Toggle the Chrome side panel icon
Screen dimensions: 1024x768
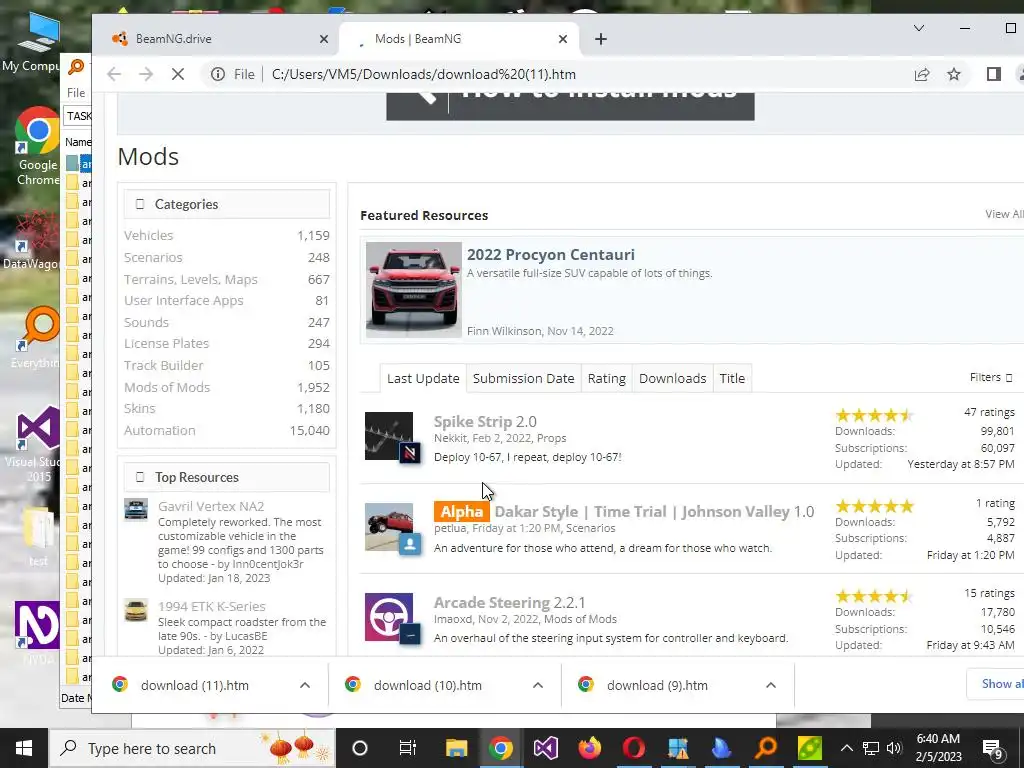point(994,74)
